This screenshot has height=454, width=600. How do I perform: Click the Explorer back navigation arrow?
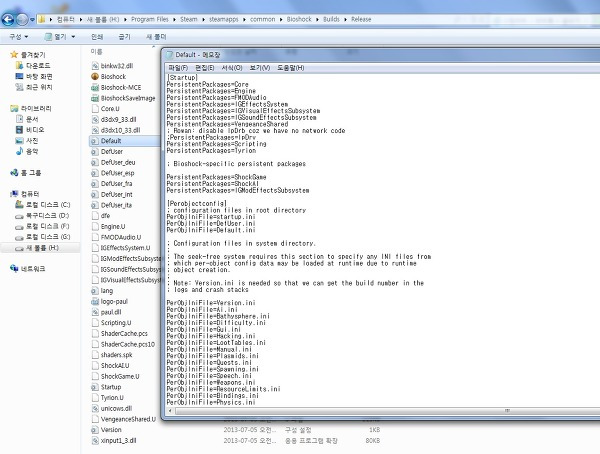[x=8, y=19]
